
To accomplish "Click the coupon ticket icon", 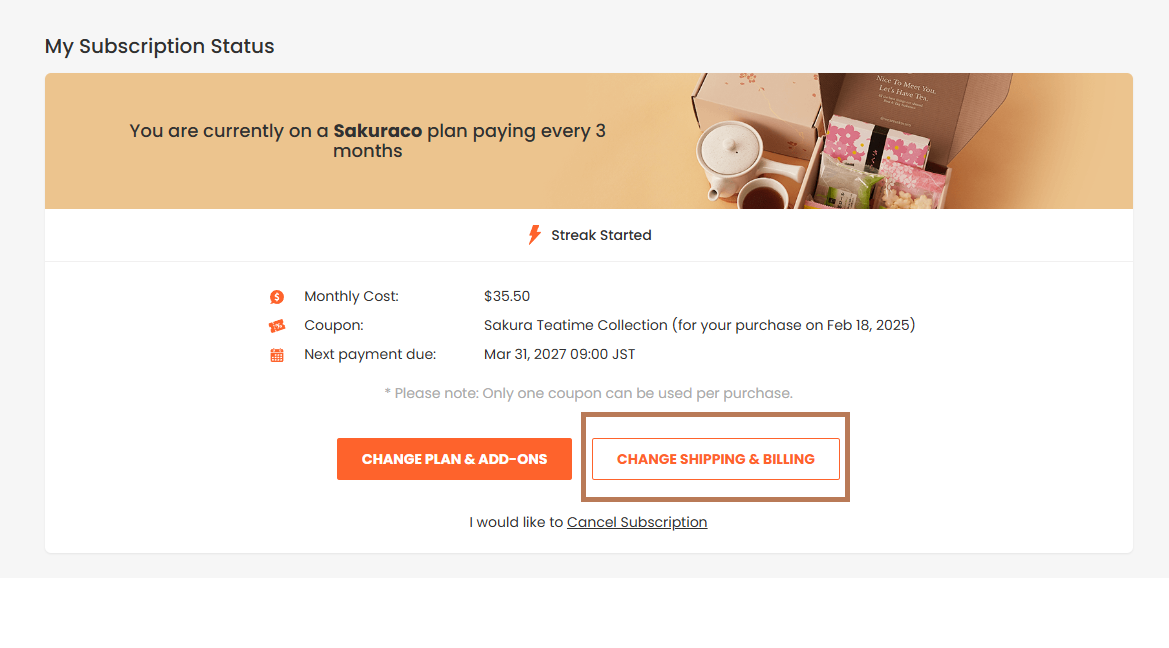I will point(277,326).
